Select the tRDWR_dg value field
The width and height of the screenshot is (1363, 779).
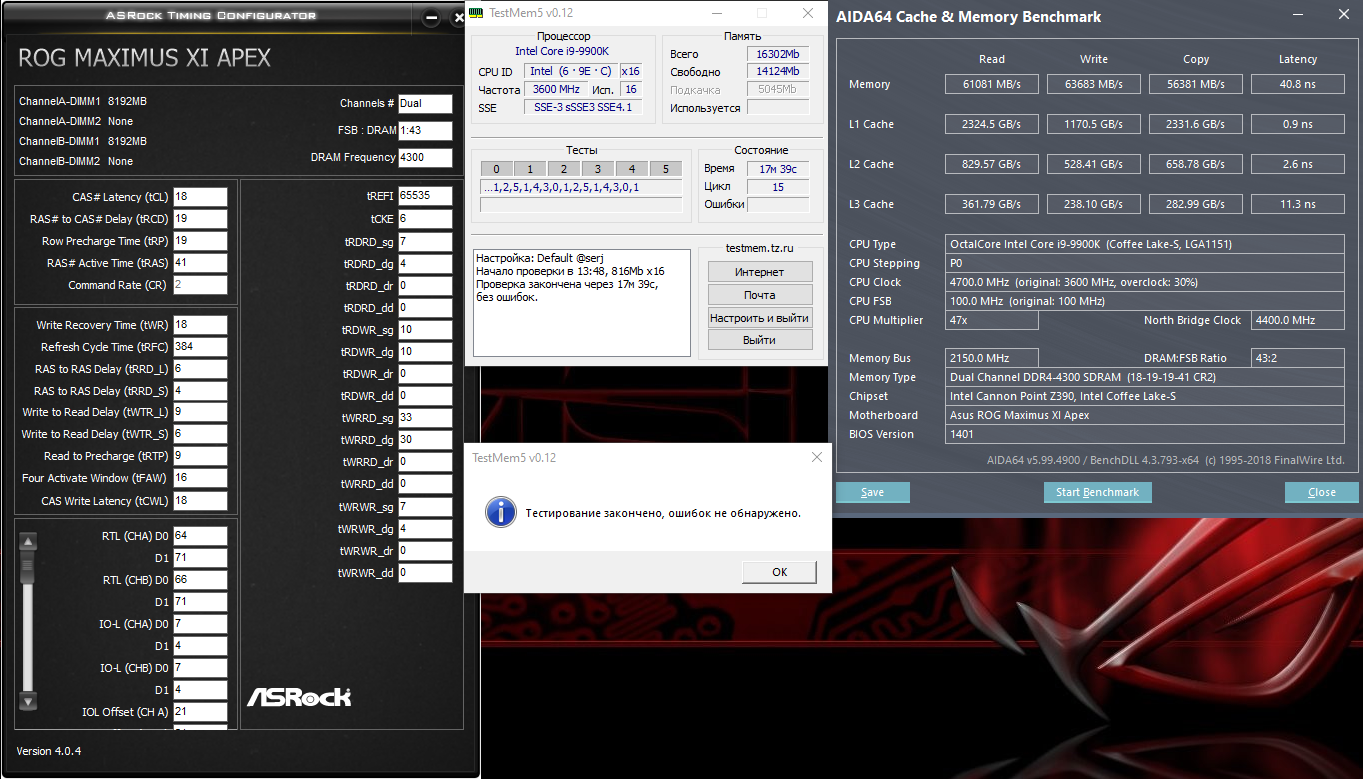pyautogui.click(x=425, y=352)
